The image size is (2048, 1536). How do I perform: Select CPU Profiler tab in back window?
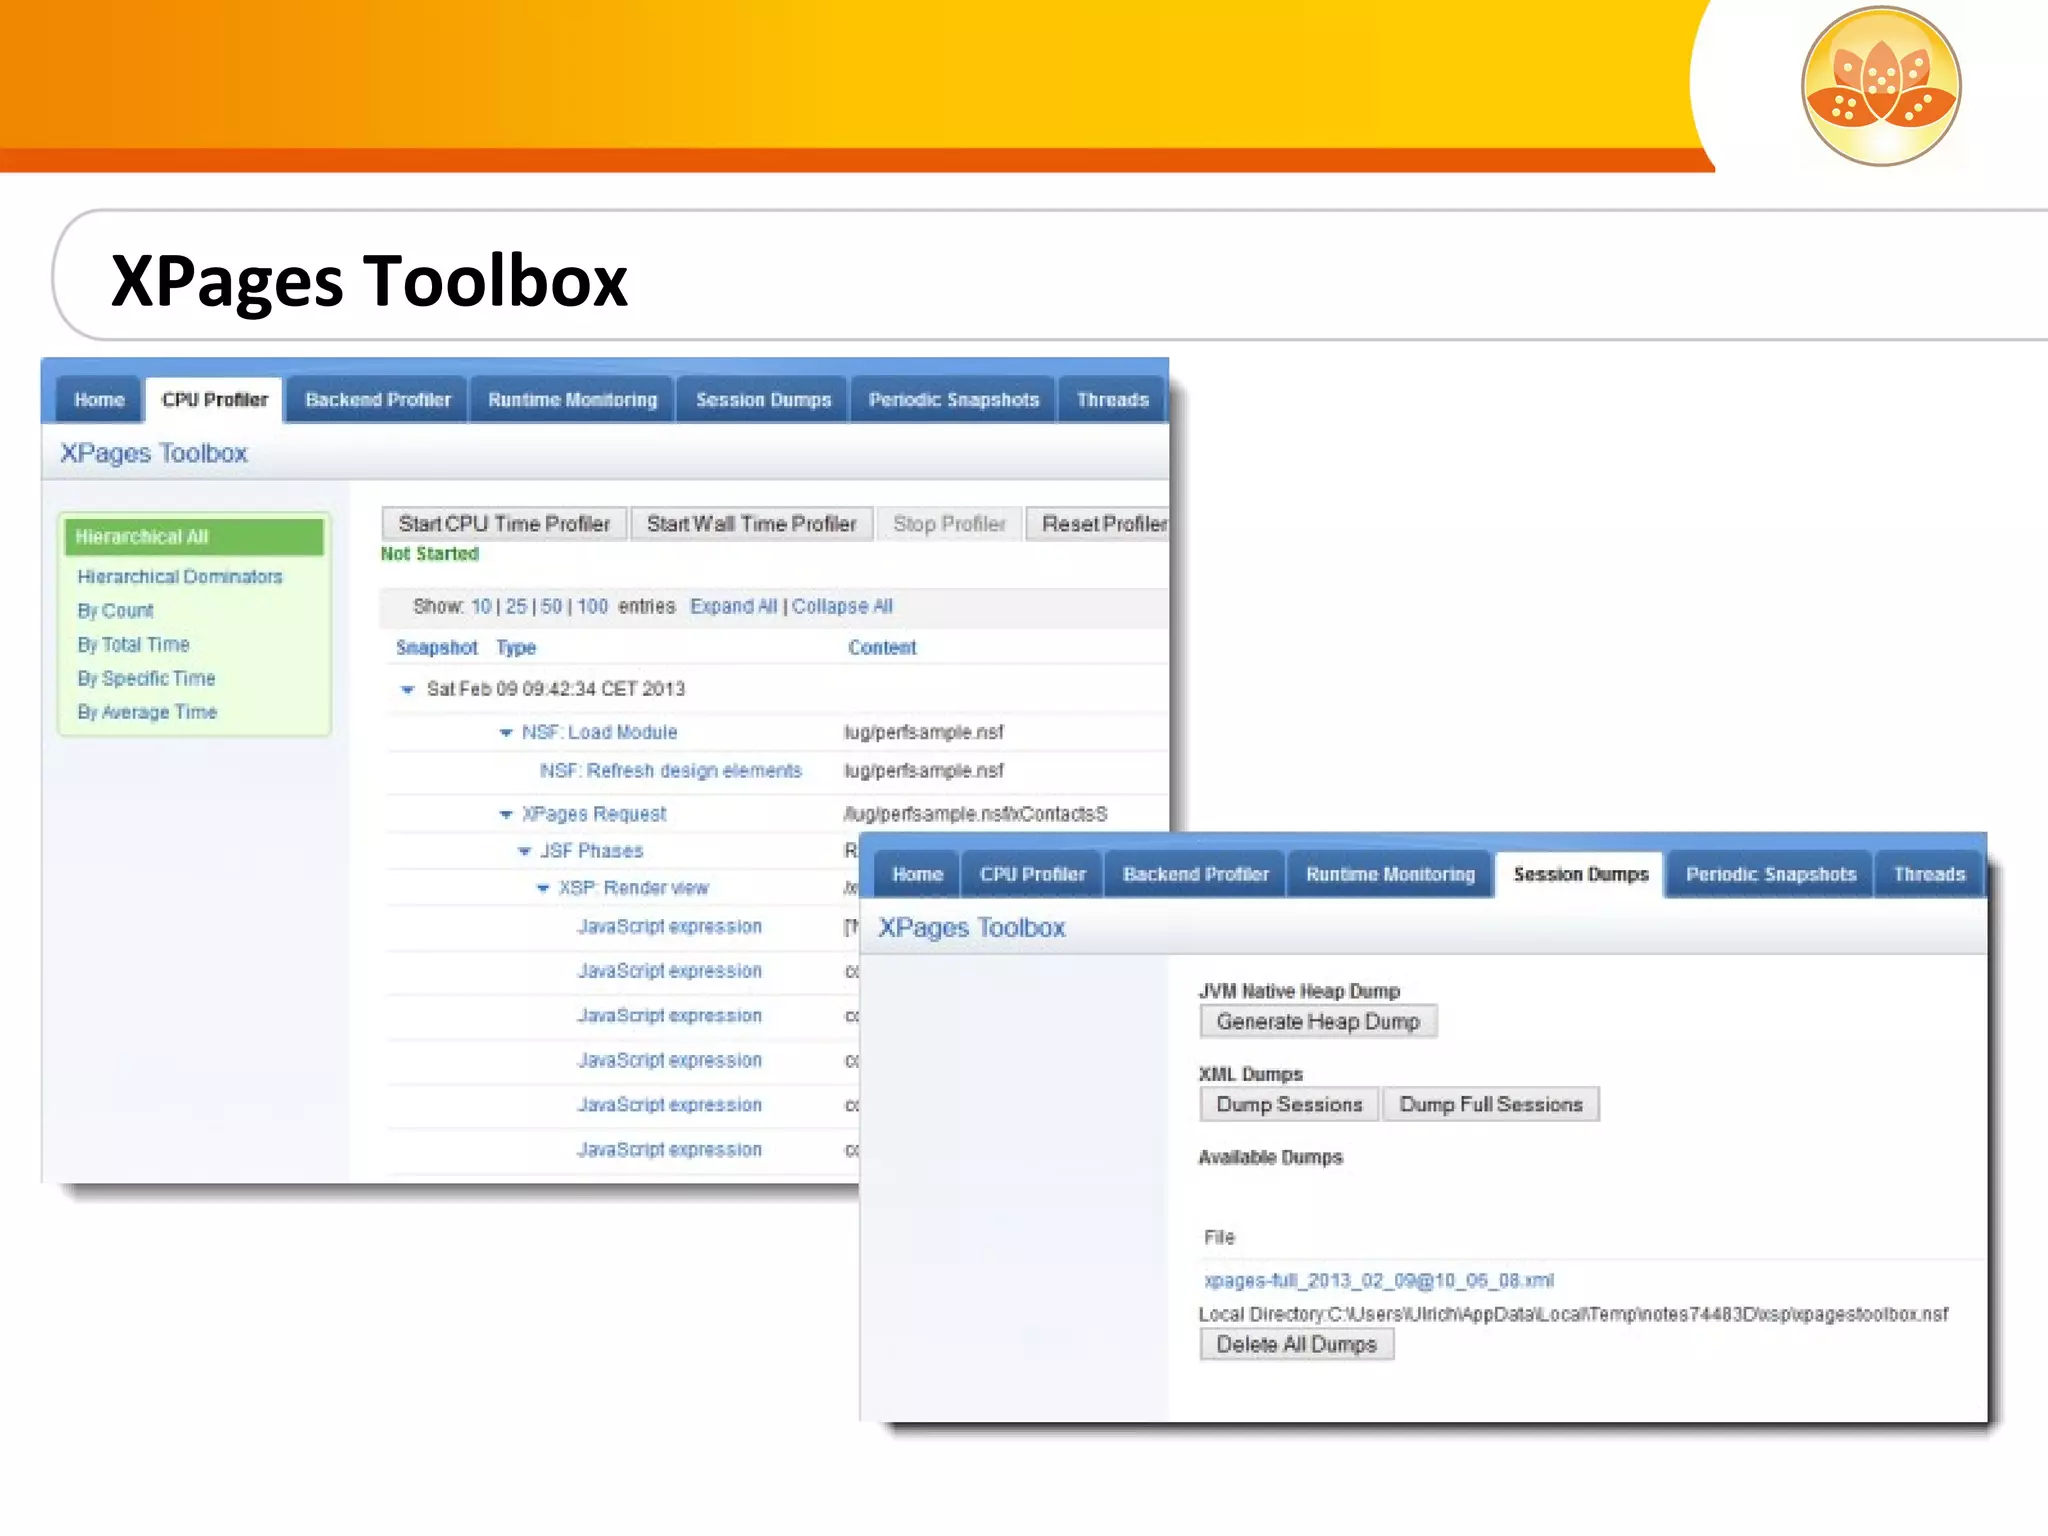[215, 400]
